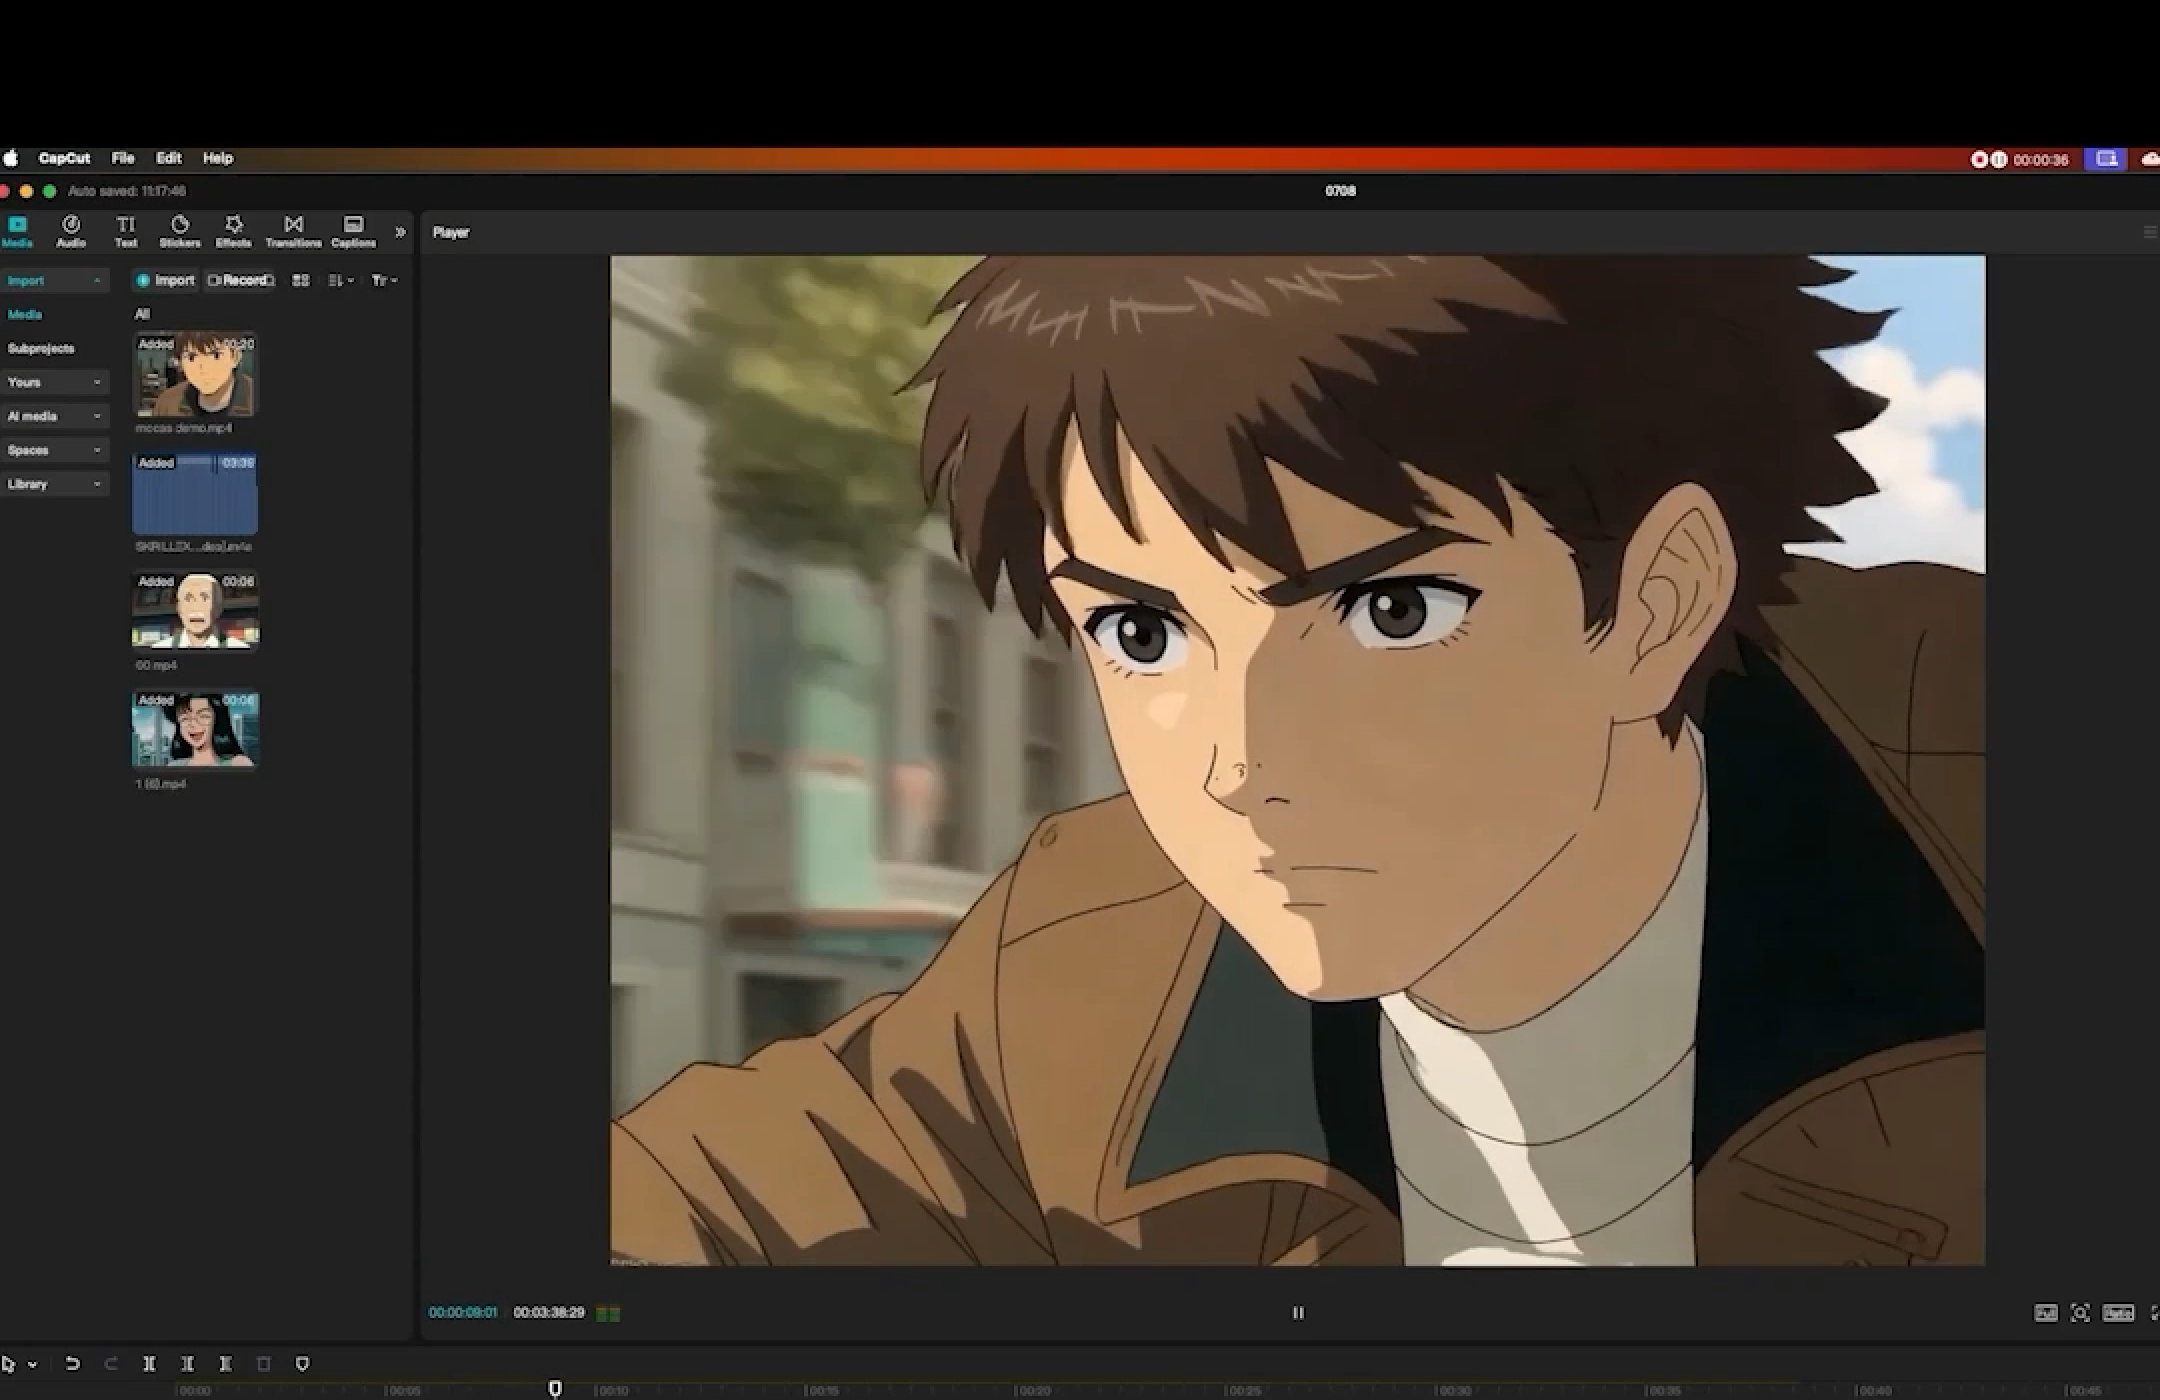The image size is (2160, 1400).
Task: Open the media sort dropdown
Action: point(341,280)
